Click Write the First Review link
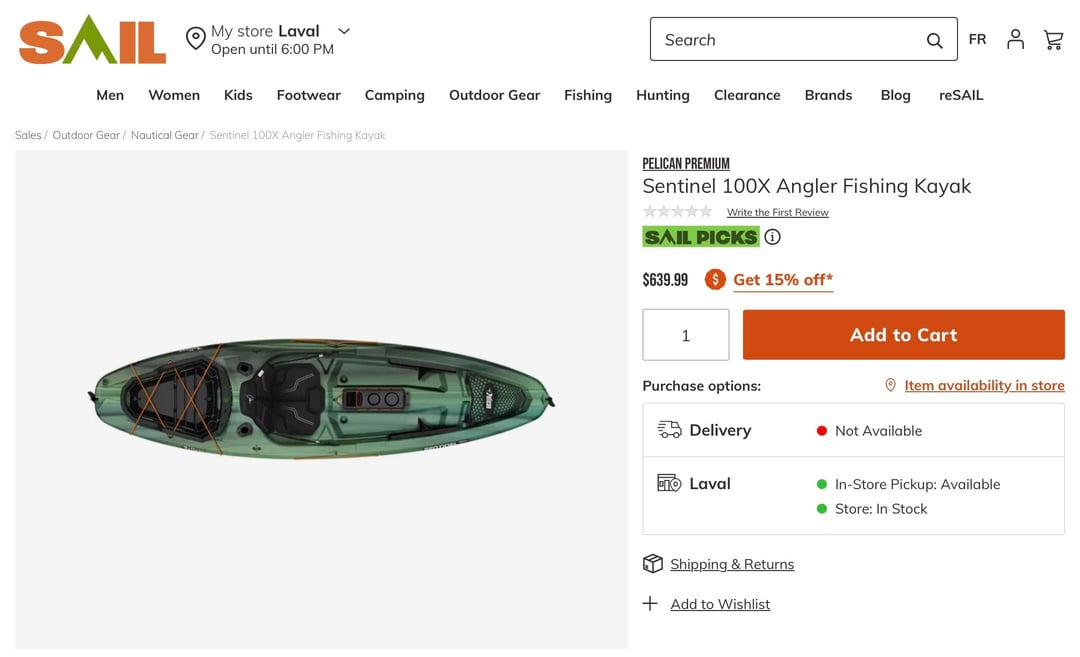The width and height of the screenshot is (1080, 657). pyautogui.click(x=778, y=212)
